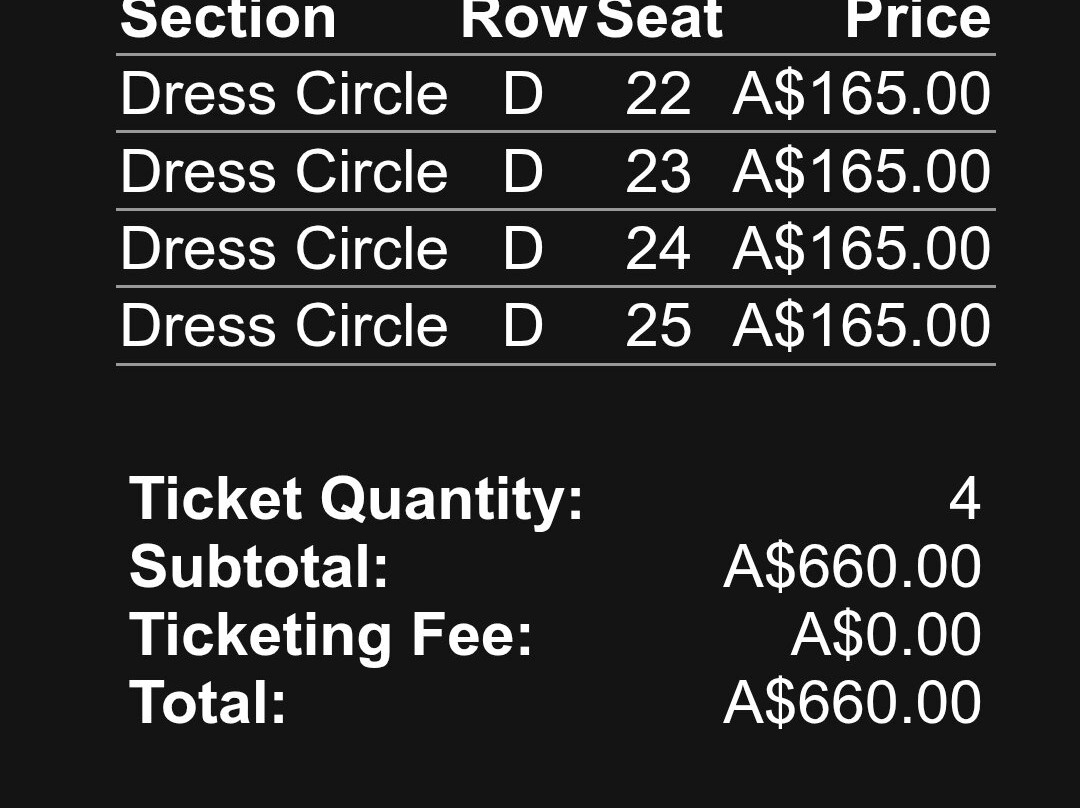Select the Seat column header
Screen dimensions: 1080x808
(659, 20)
